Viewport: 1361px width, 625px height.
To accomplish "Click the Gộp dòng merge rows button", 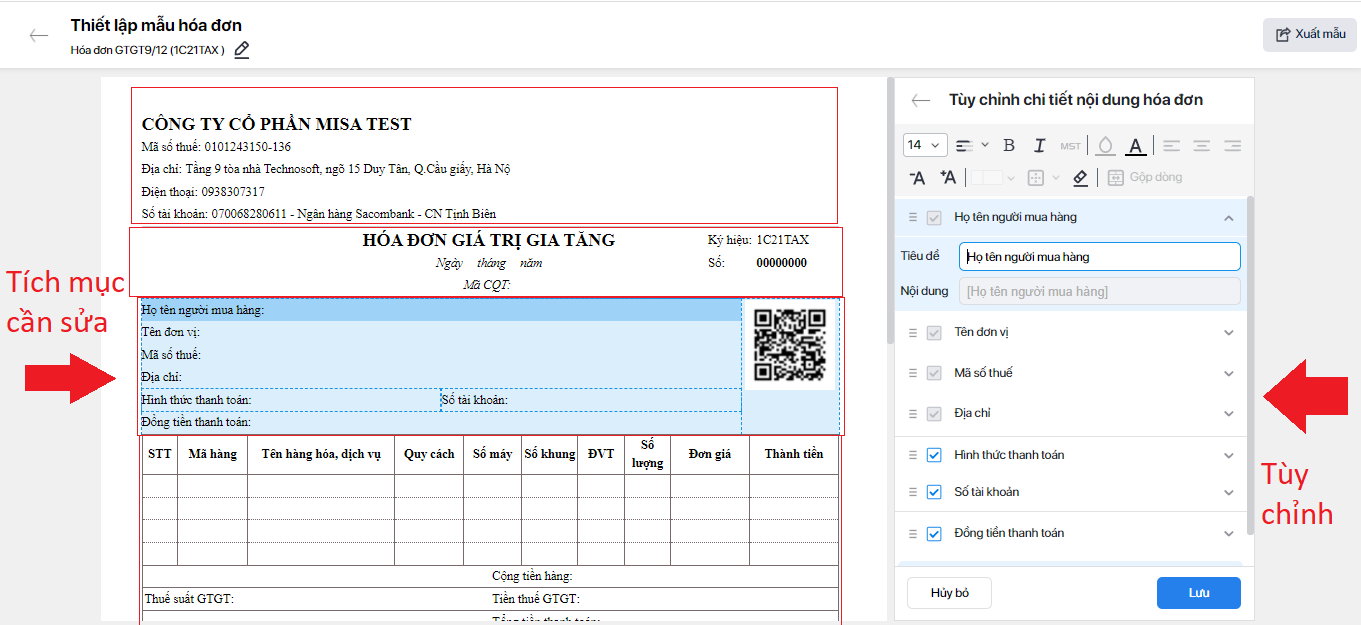I will tap(1145, 177).
